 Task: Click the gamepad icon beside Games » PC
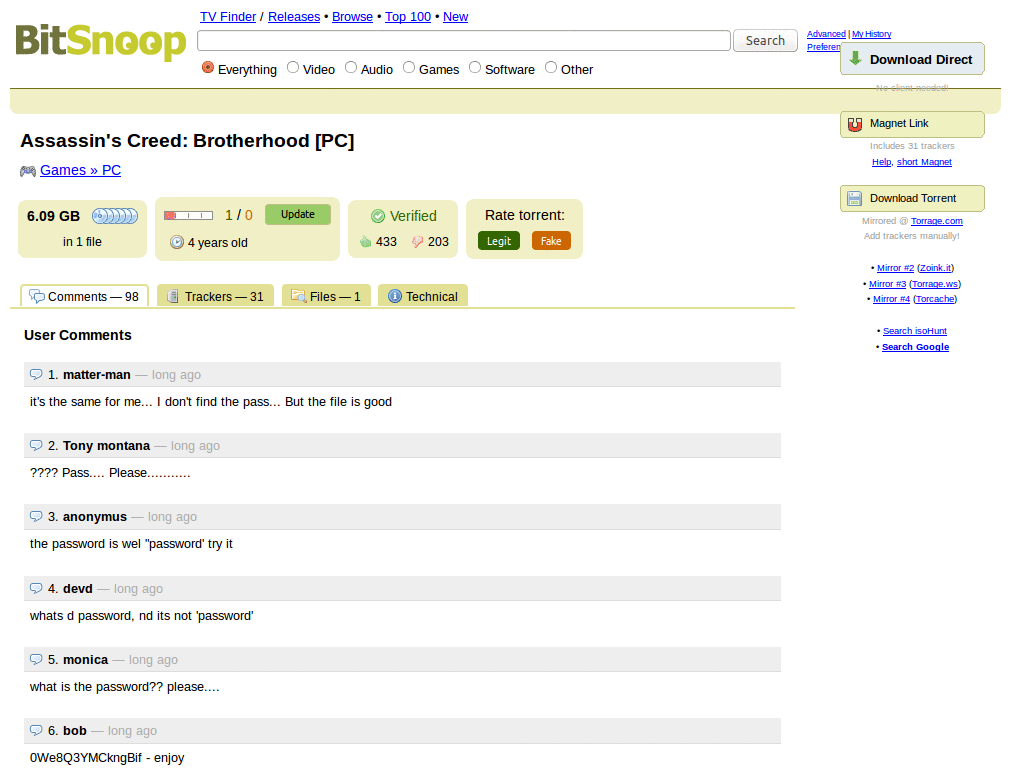(27, 171)
